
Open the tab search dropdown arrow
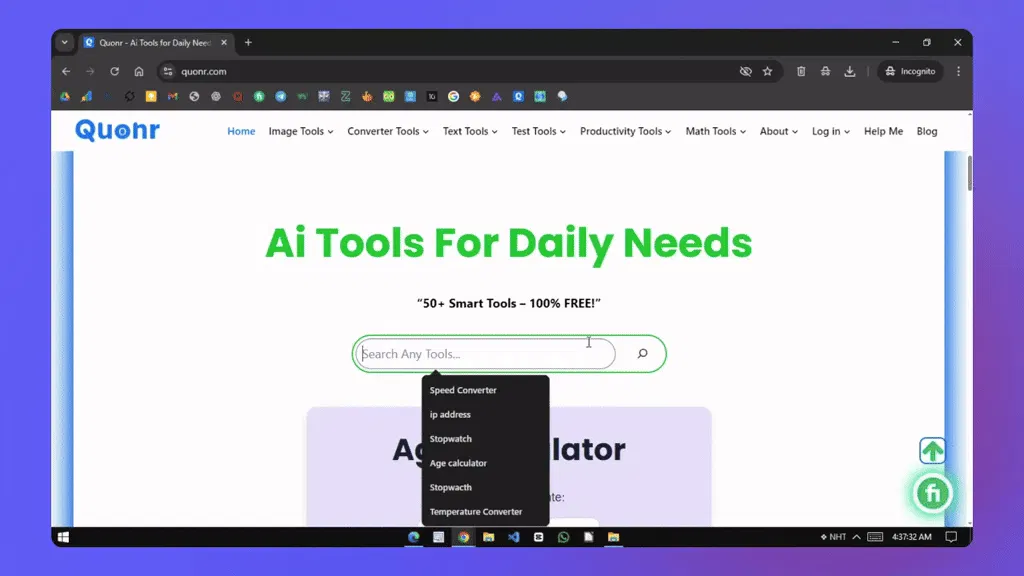click(65, 42)
